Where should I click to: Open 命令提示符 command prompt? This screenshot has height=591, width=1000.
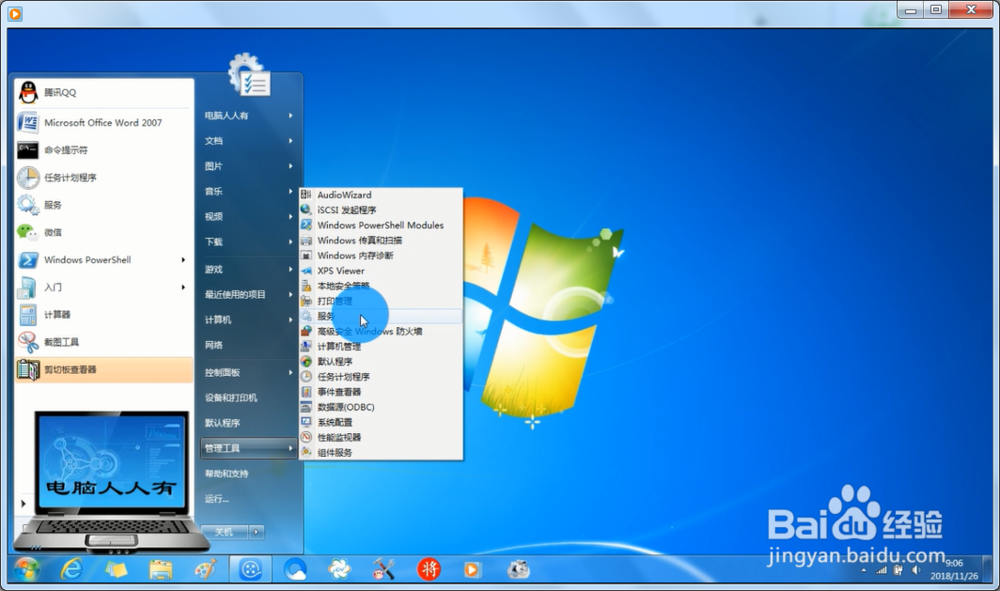click(x=104, y=150)
